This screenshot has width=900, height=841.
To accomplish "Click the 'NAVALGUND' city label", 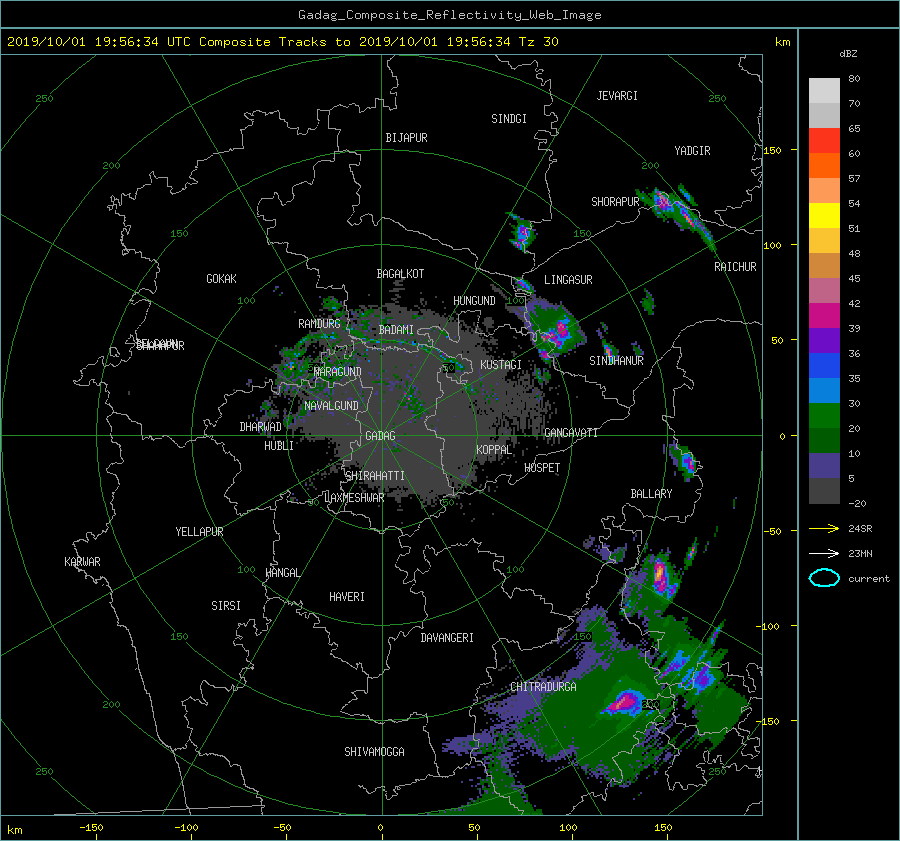I will point(331,406).
